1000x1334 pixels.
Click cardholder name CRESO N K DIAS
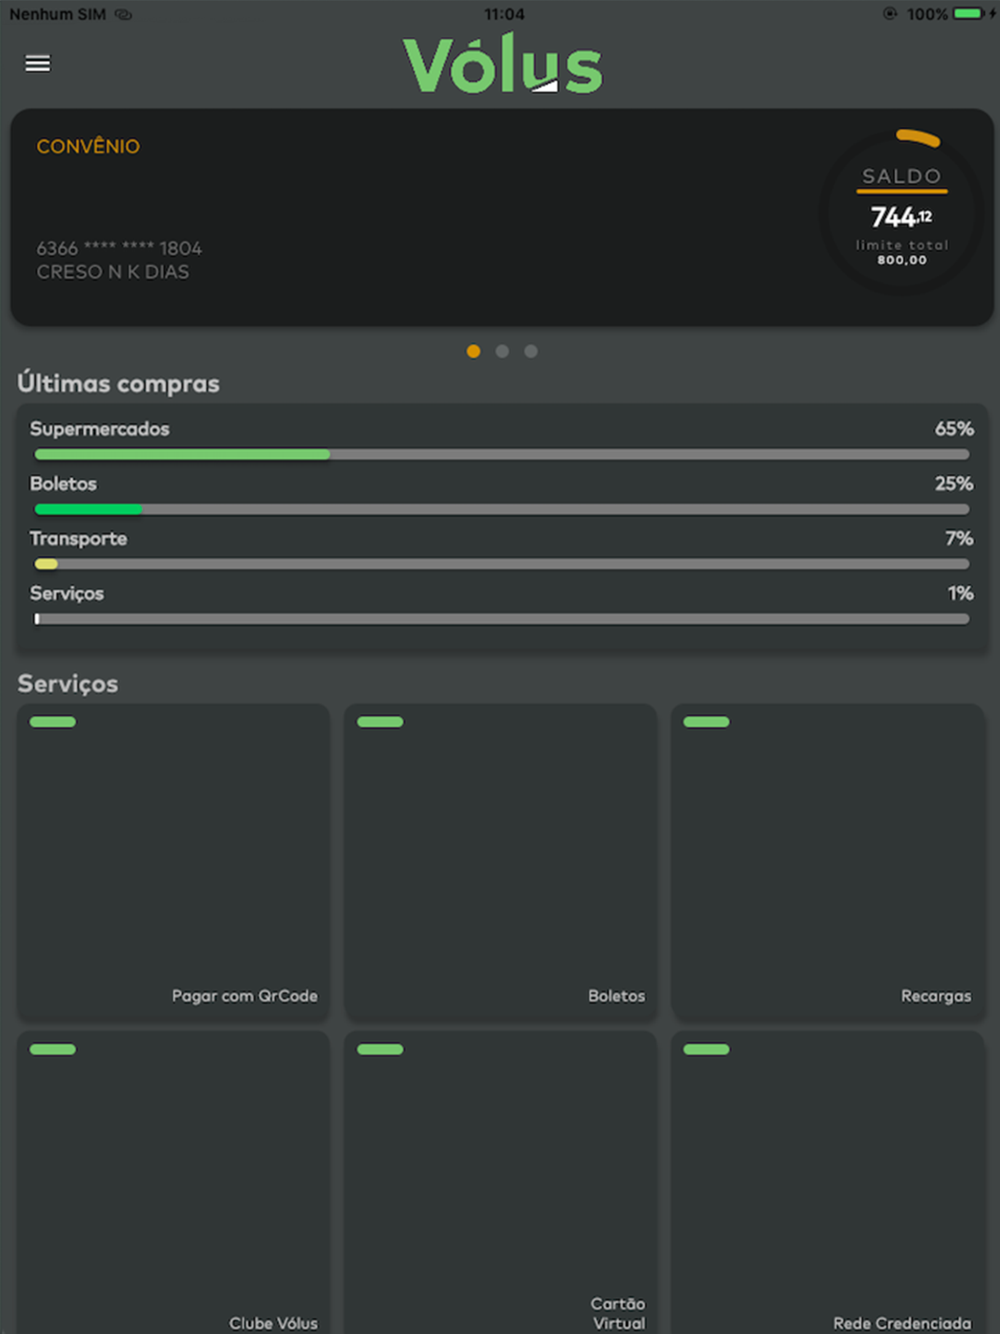click(x=113, y=272)
